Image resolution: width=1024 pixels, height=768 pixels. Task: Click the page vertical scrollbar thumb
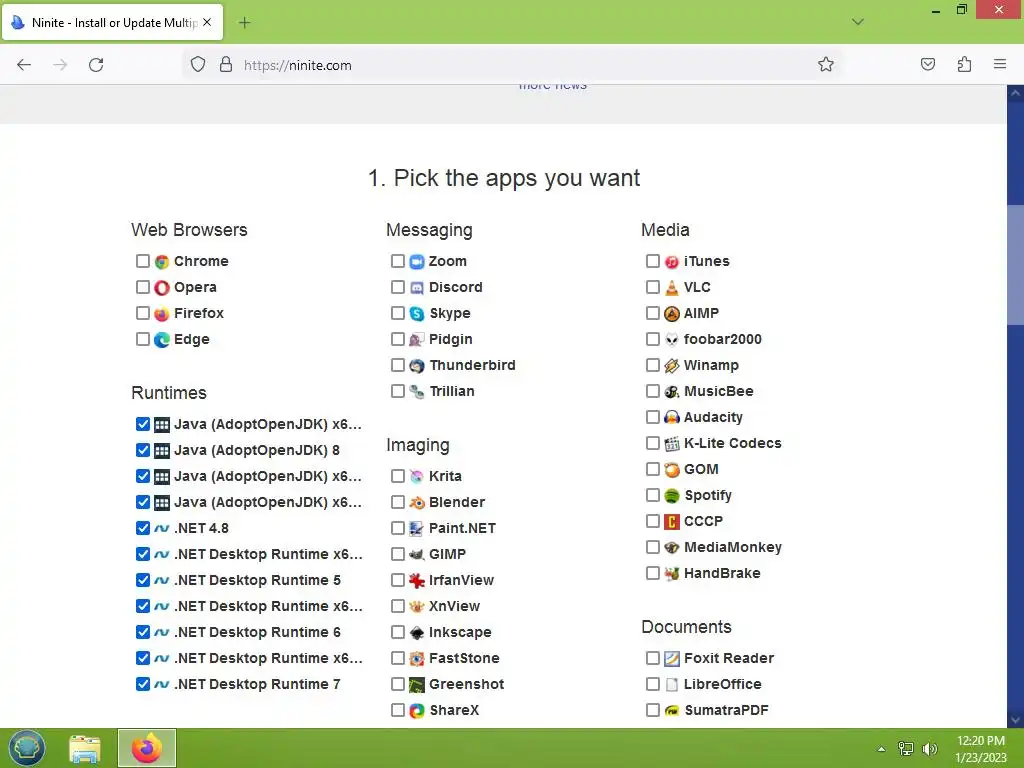coord(1015,264)
